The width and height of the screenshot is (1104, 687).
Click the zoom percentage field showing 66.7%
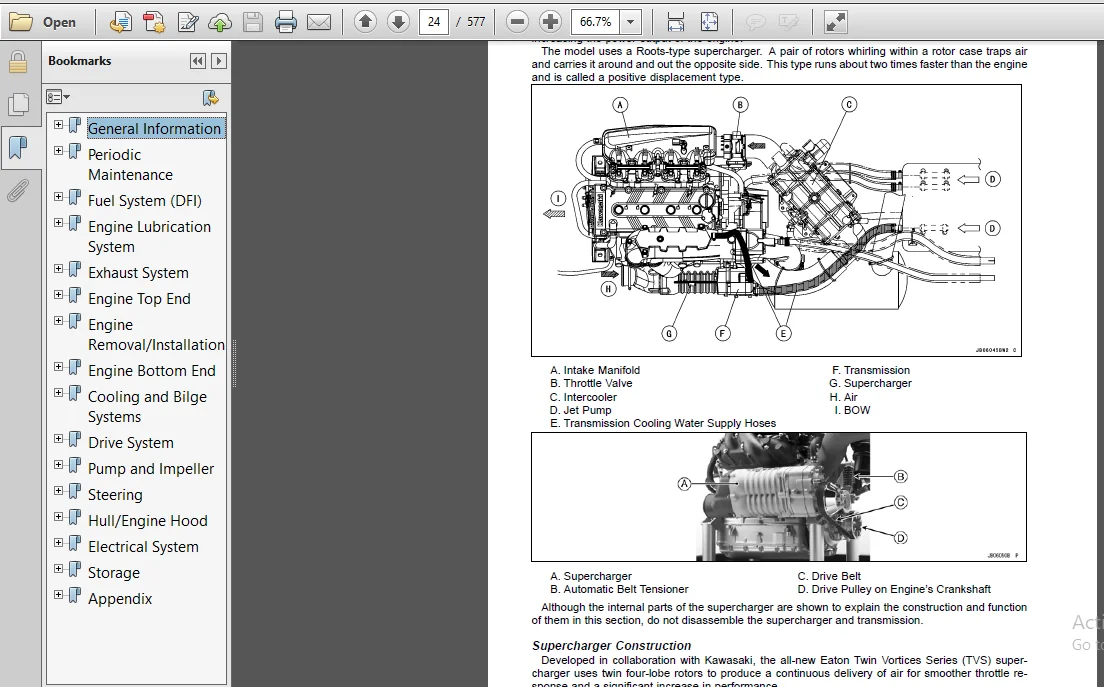[596, 22]
